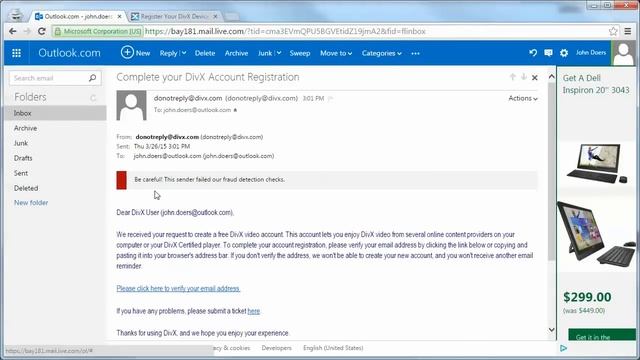
Task: Click the browser address bar URL
Action: click(286, 31)
